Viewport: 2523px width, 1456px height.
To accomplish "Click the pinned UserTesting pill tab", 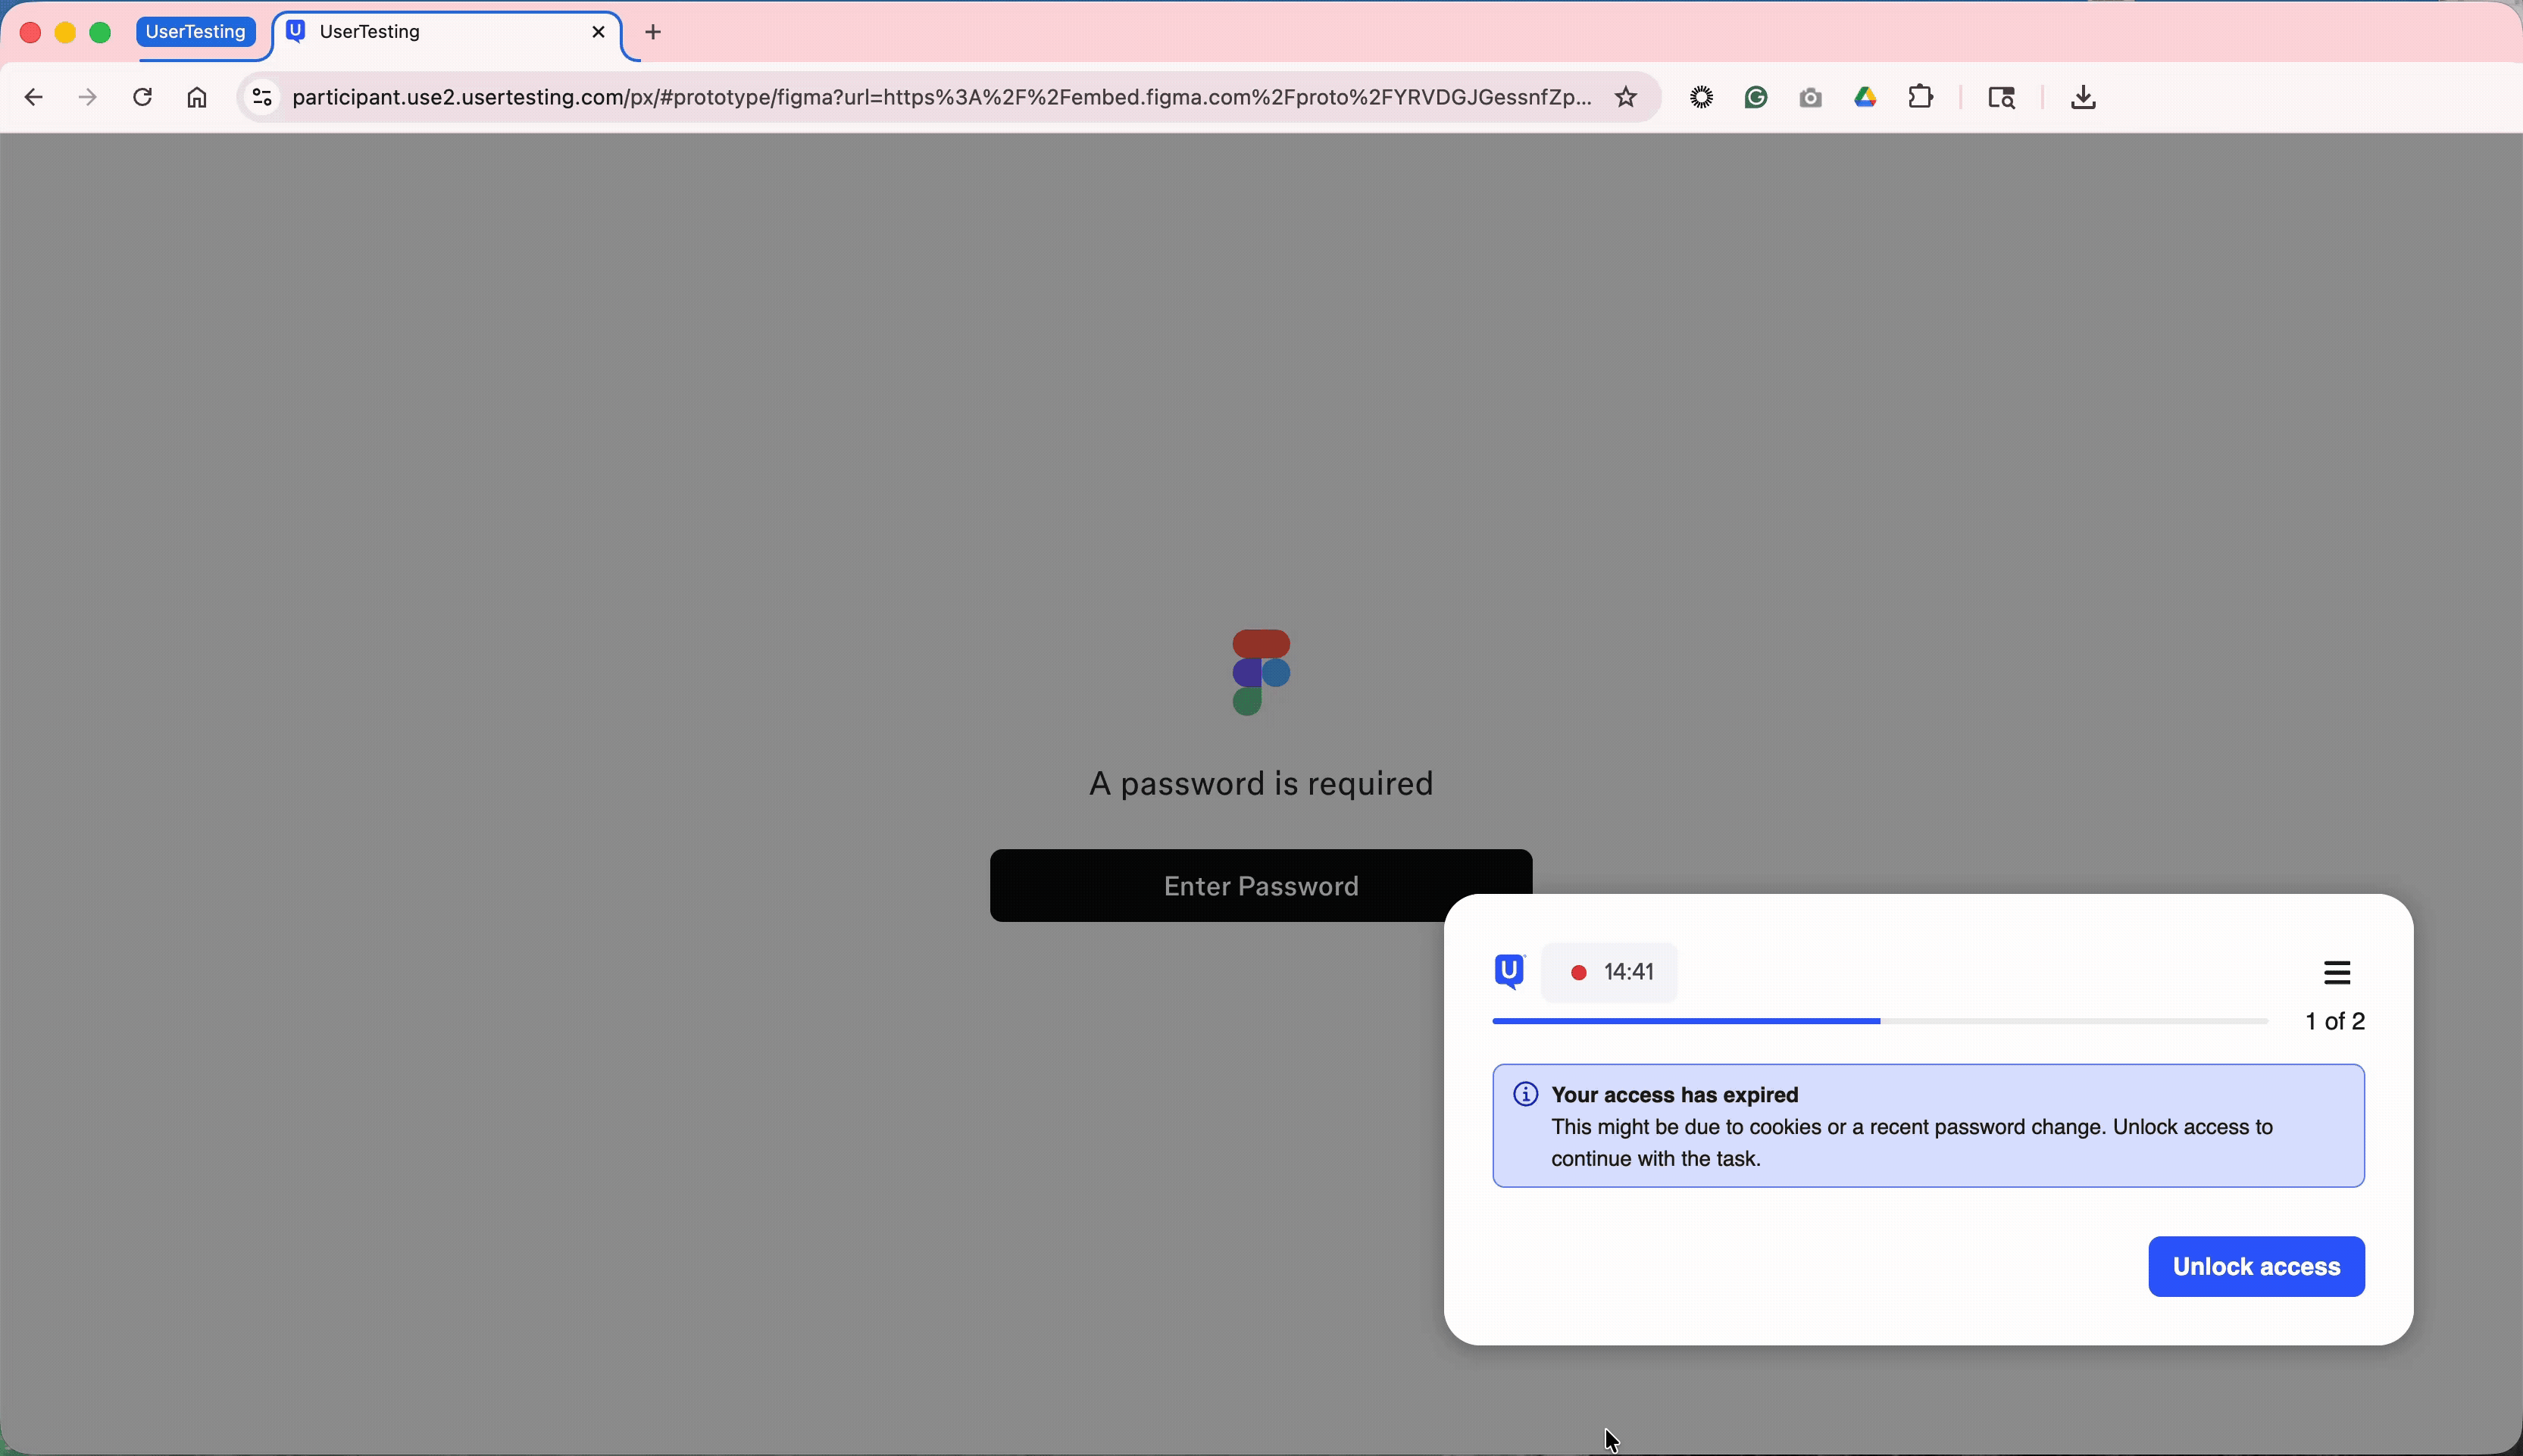I will pyautogui.click(x=197, y=31).
